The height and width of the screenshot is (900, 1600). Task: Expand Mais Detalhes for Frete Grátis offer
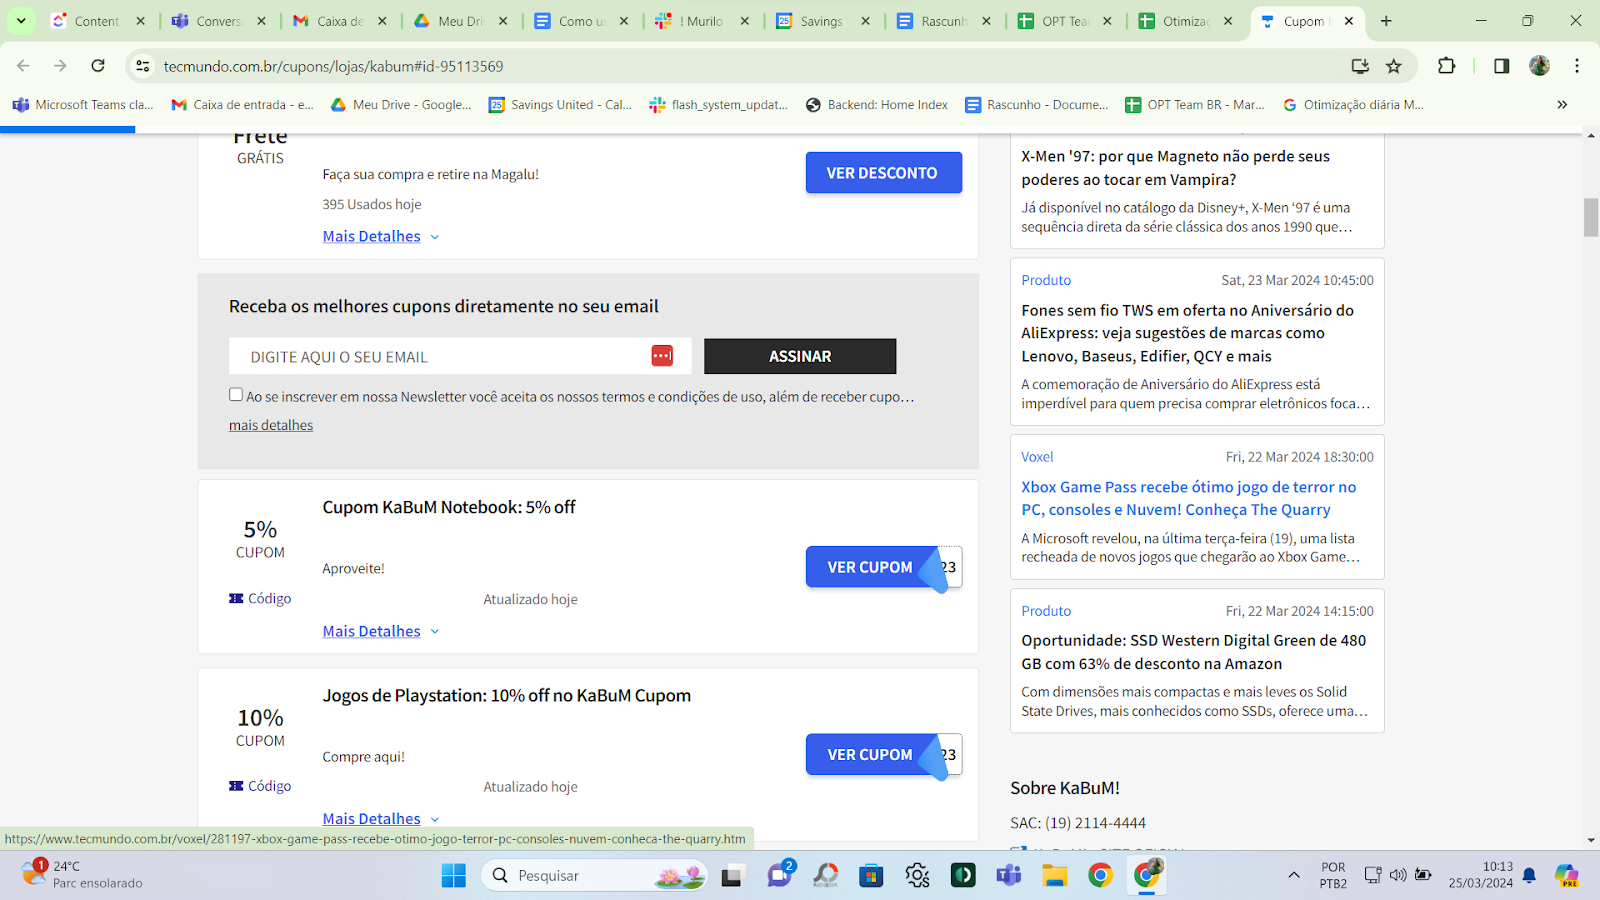click(x=380, y=236)
